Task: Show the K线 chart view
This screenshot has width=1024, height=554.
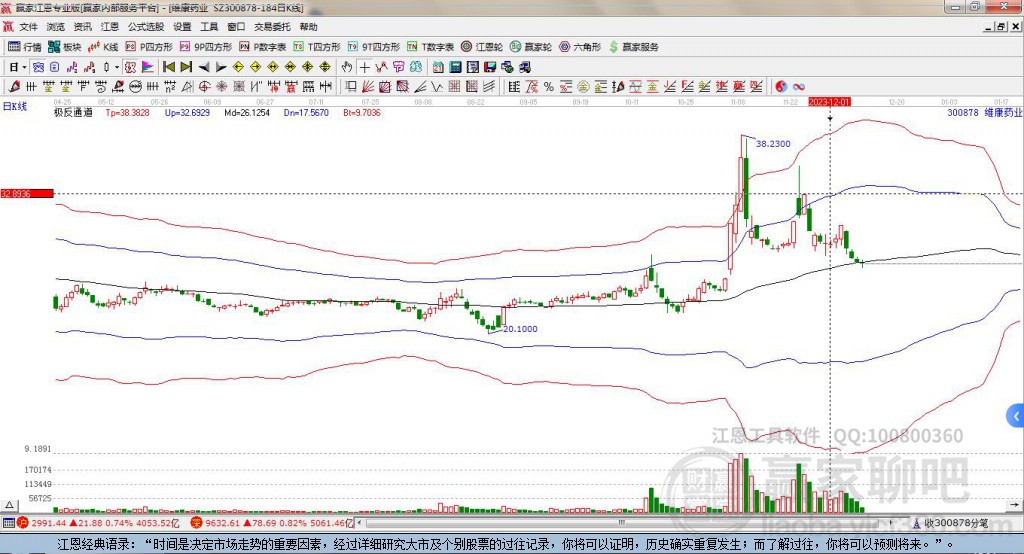Action: tap(103, 47)
